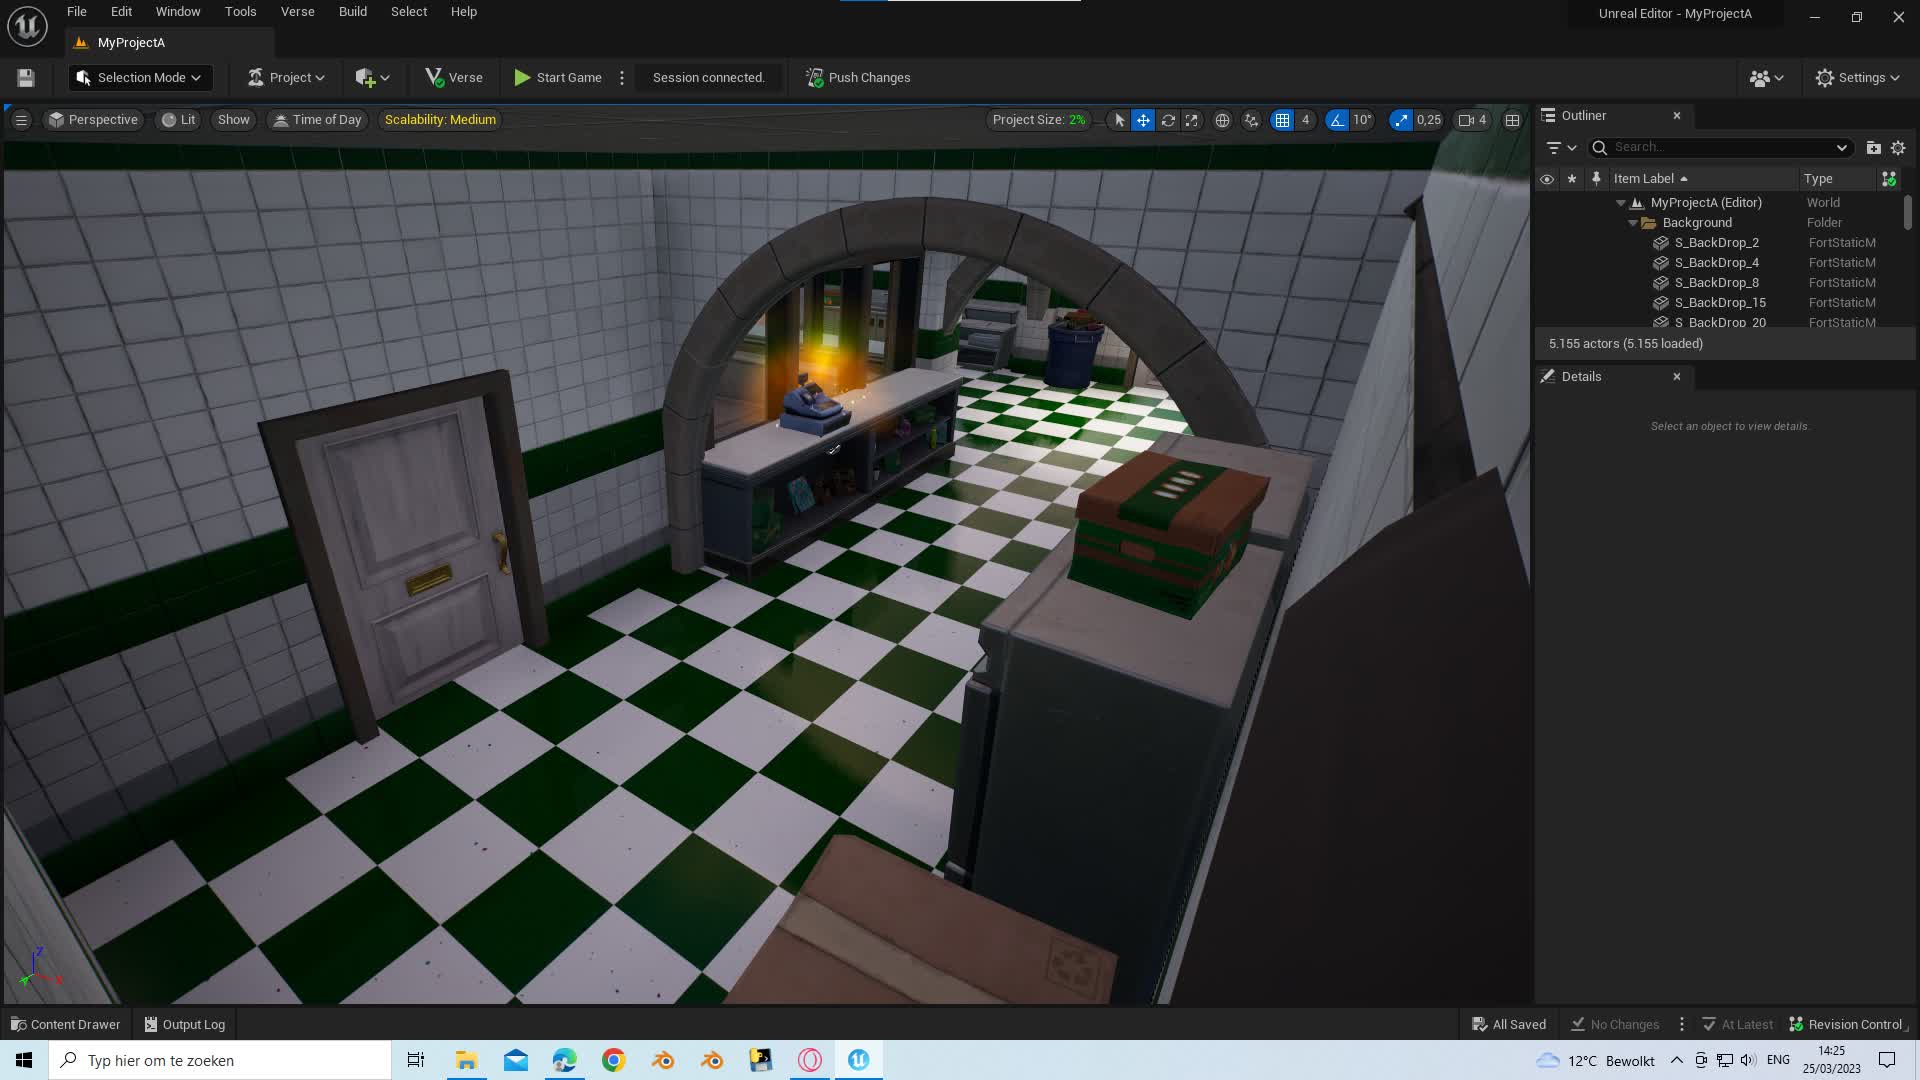Screen dimensions: 1920x1080
Task: Click the Outliner revision control column icon
Action: coord(1889,179)
